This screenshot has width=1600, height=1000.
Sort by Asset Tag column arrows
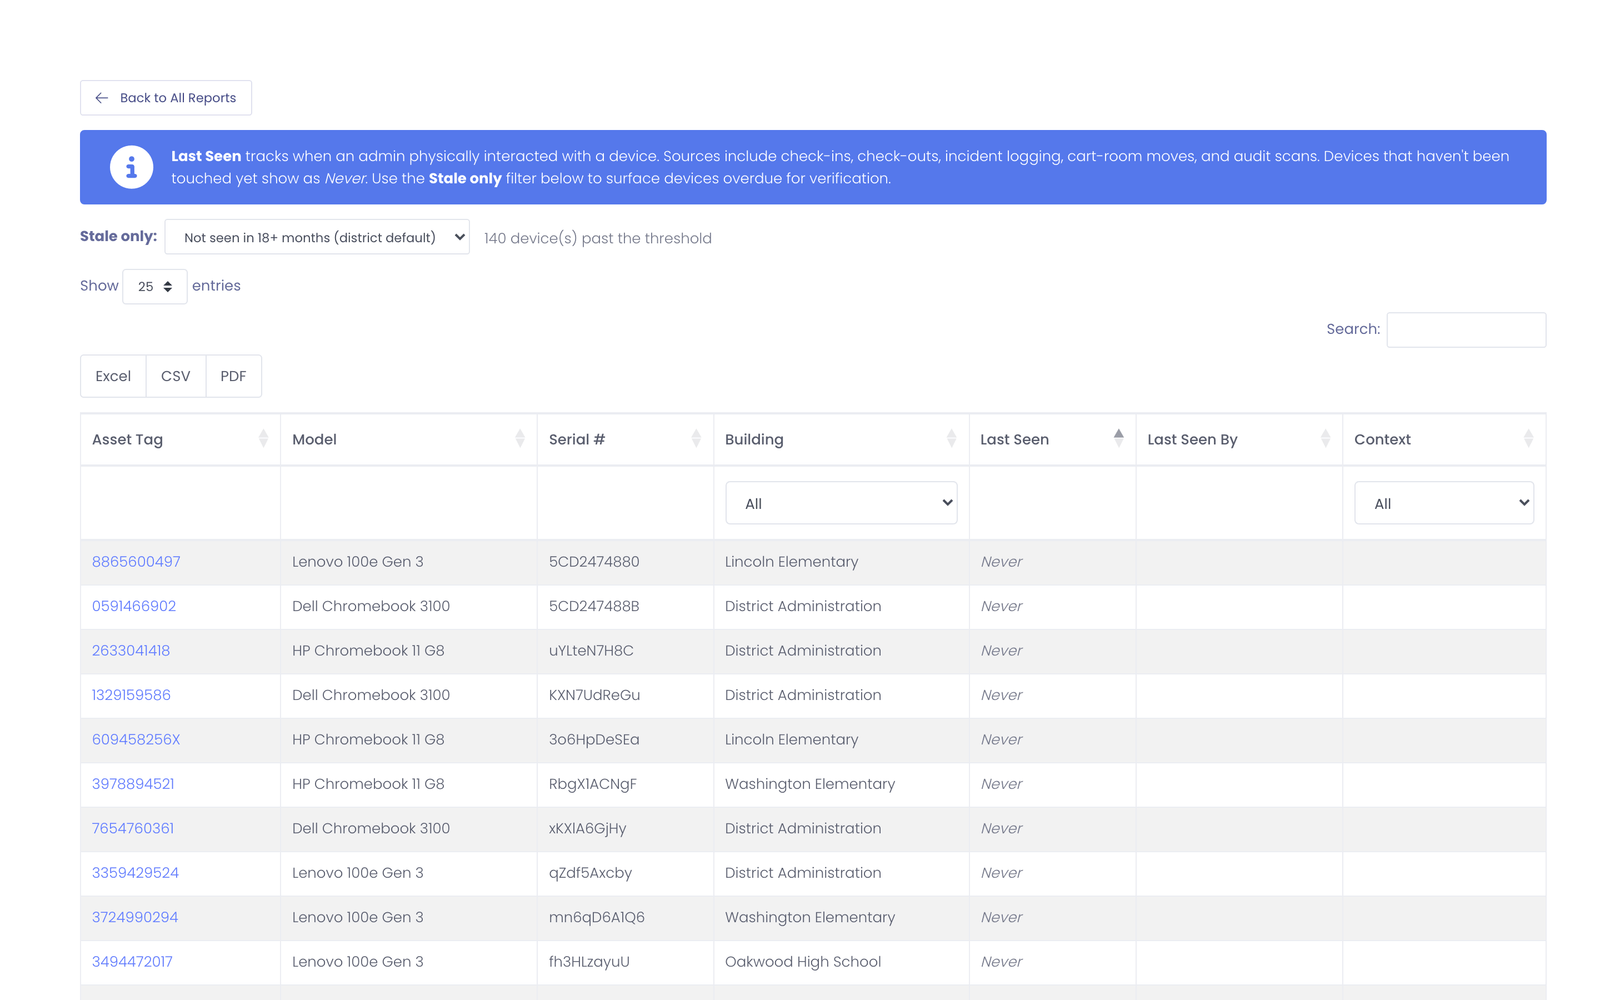coord(263,439)
